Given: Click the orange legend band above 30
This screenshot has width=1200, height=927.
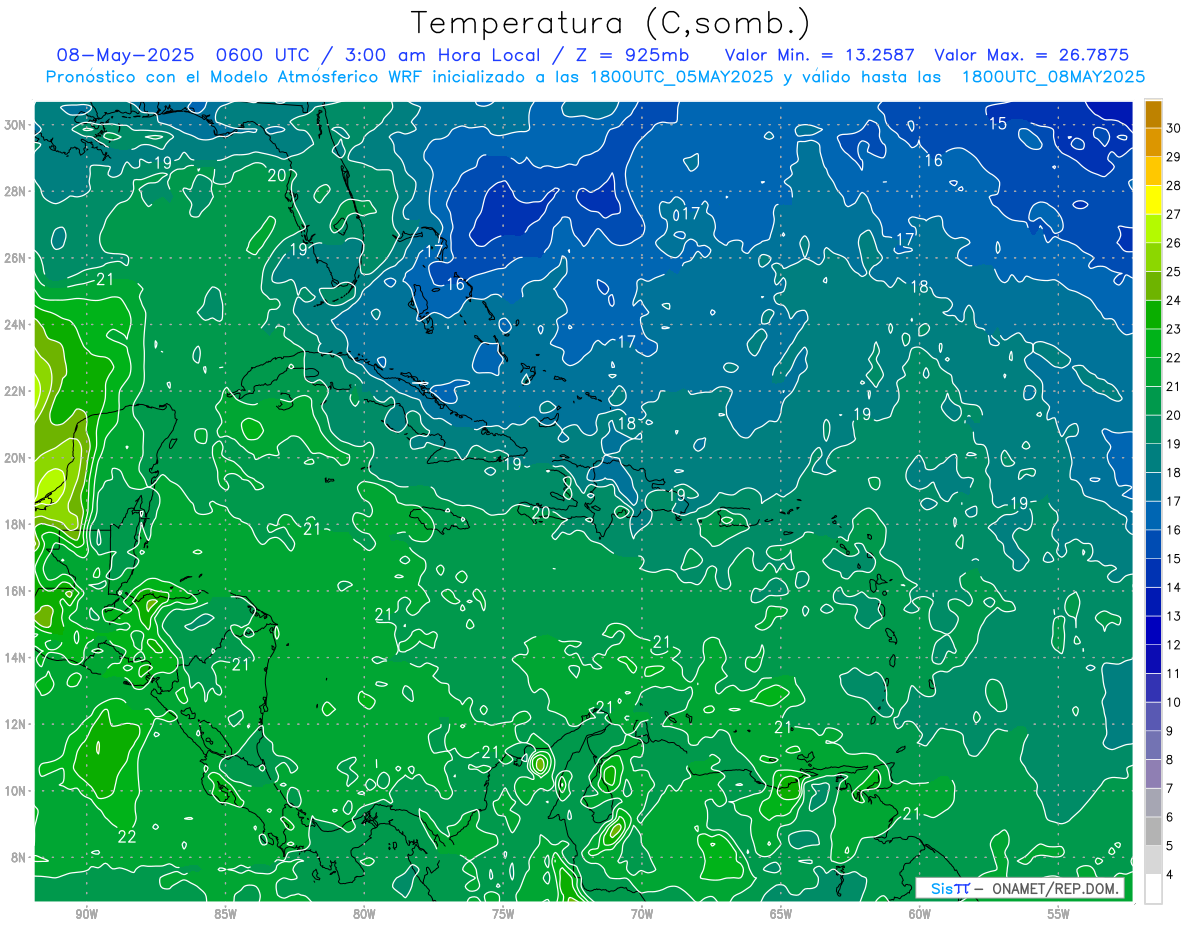Looking at the screenshot, I should (x=1154, y=115).
